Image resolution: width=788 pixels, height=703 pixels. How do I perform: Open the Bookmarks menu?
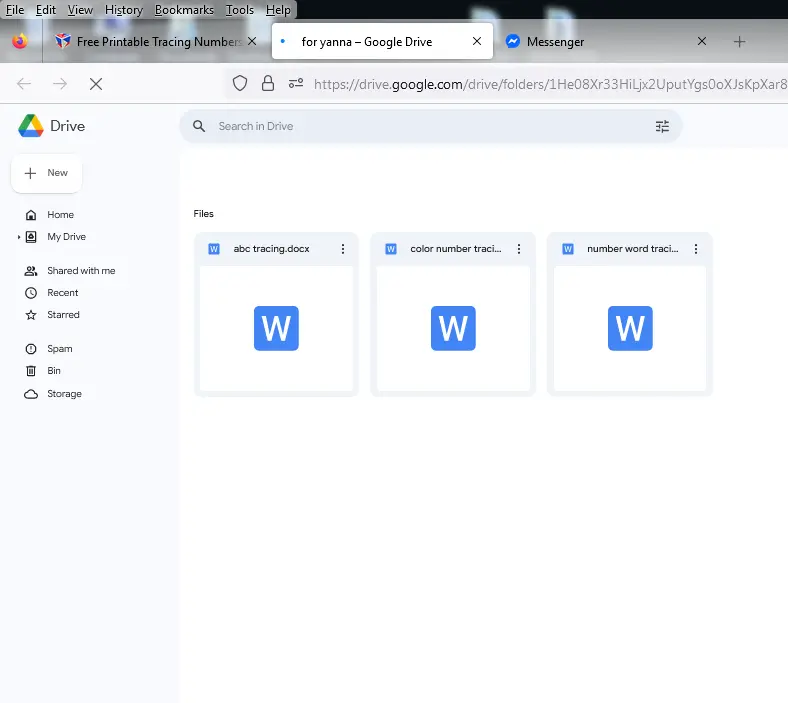184,10
